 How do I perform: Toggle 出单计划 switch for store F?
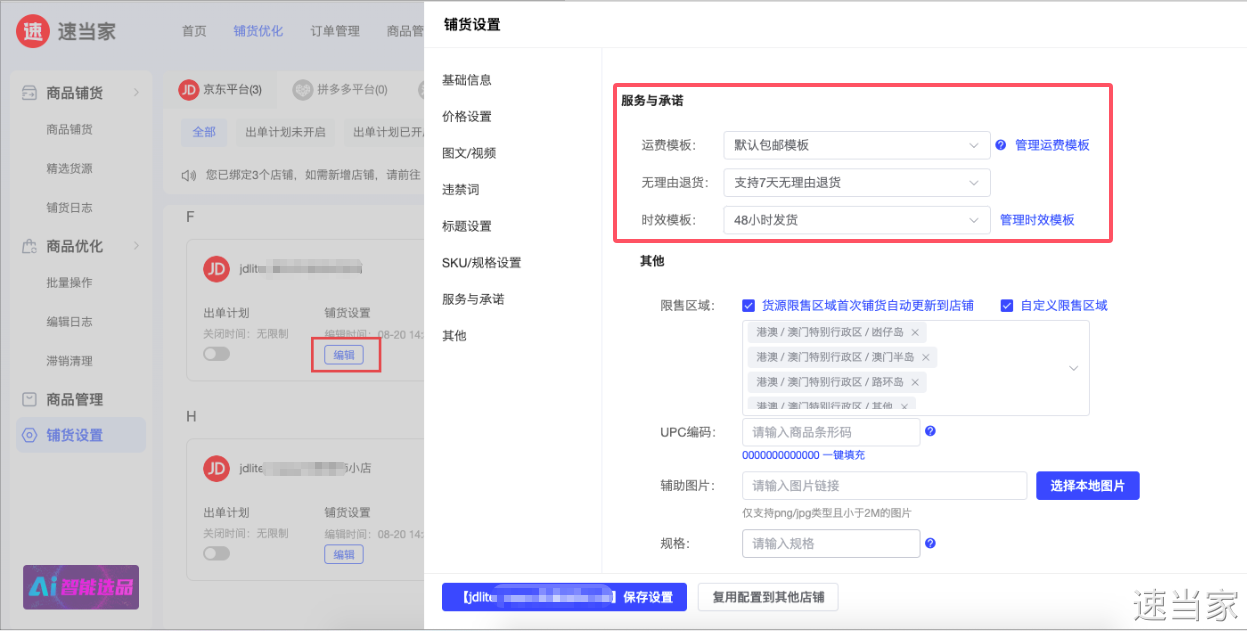(216, 354)
